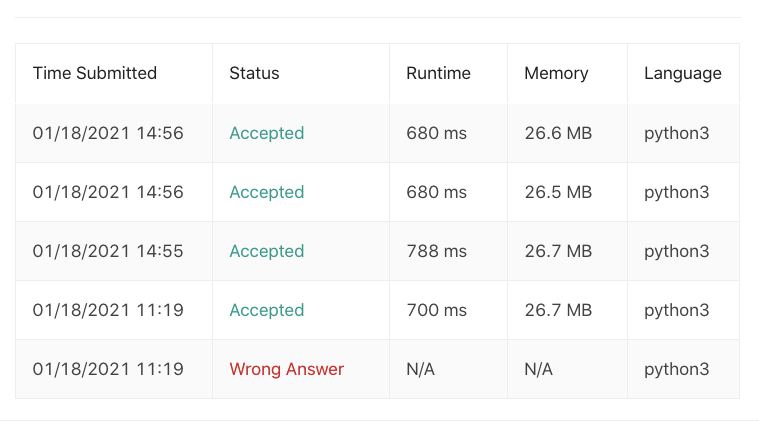Click python3 in the Wrong Answer row

click(x=676, y=369)
